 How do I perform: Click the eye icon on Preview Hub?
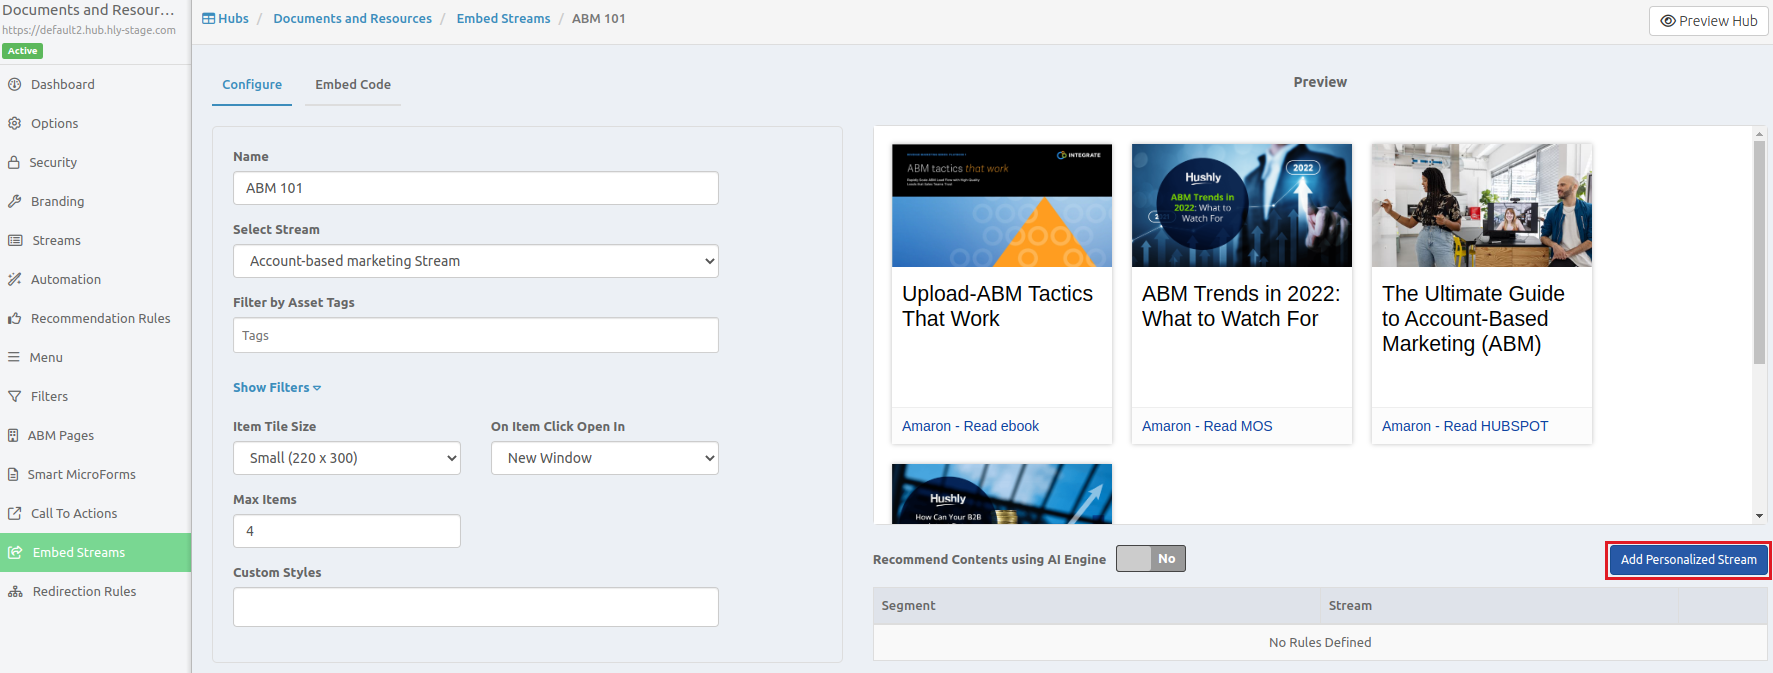(x=1668, y=21)
